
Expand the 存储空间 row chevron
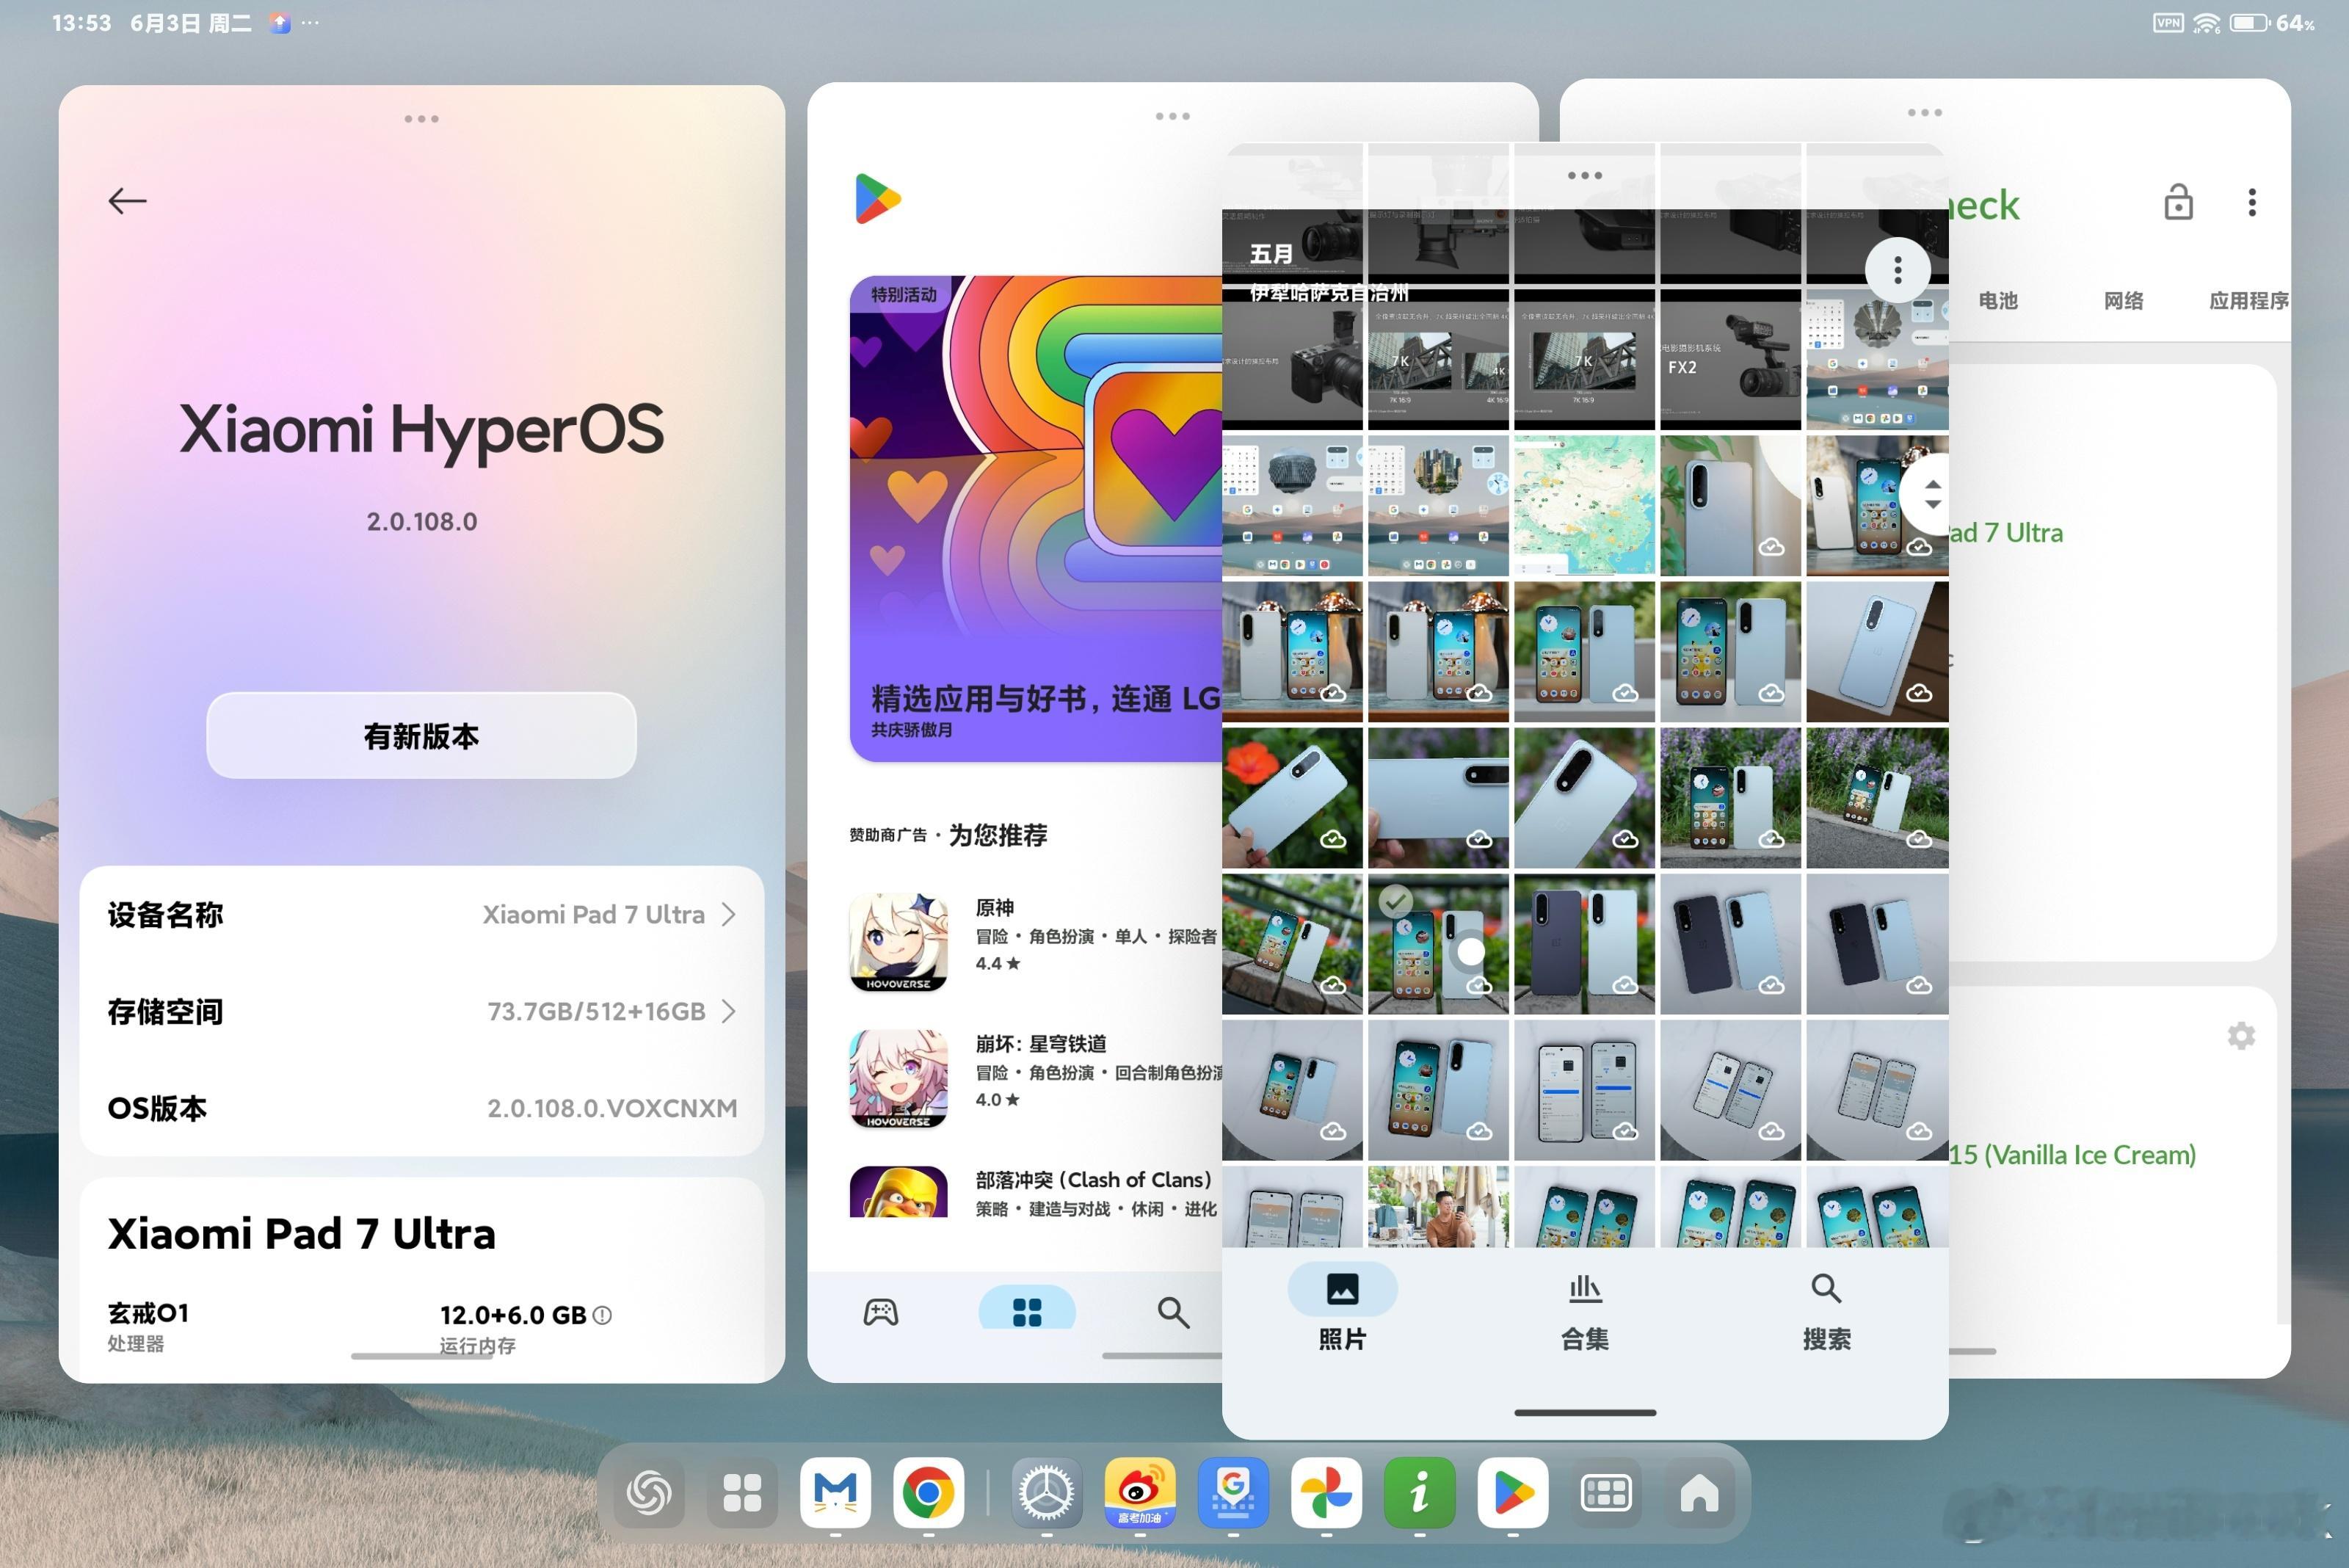[x=729, y=1011]
